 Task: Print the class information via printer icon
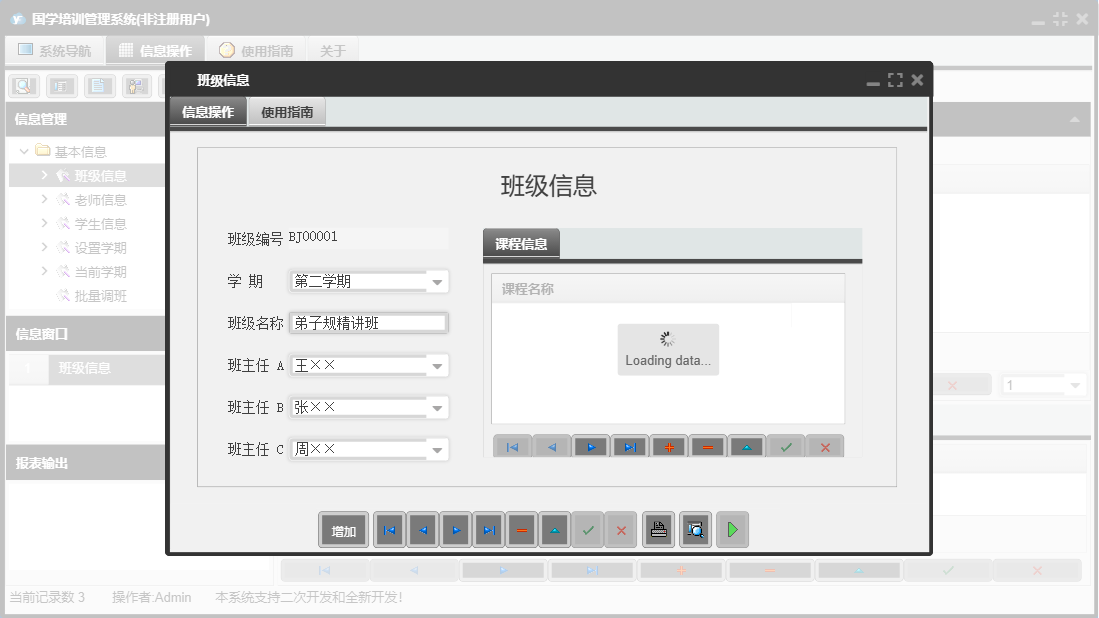(x=658, y=530)
